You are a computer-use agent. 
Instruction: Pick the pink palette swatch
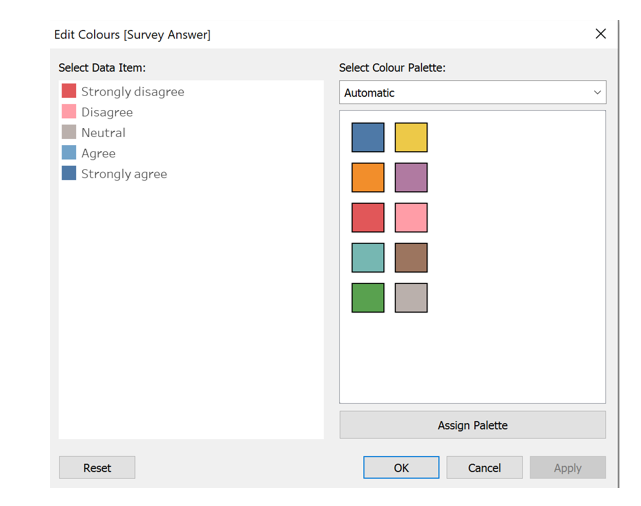[x=411, y=217]
